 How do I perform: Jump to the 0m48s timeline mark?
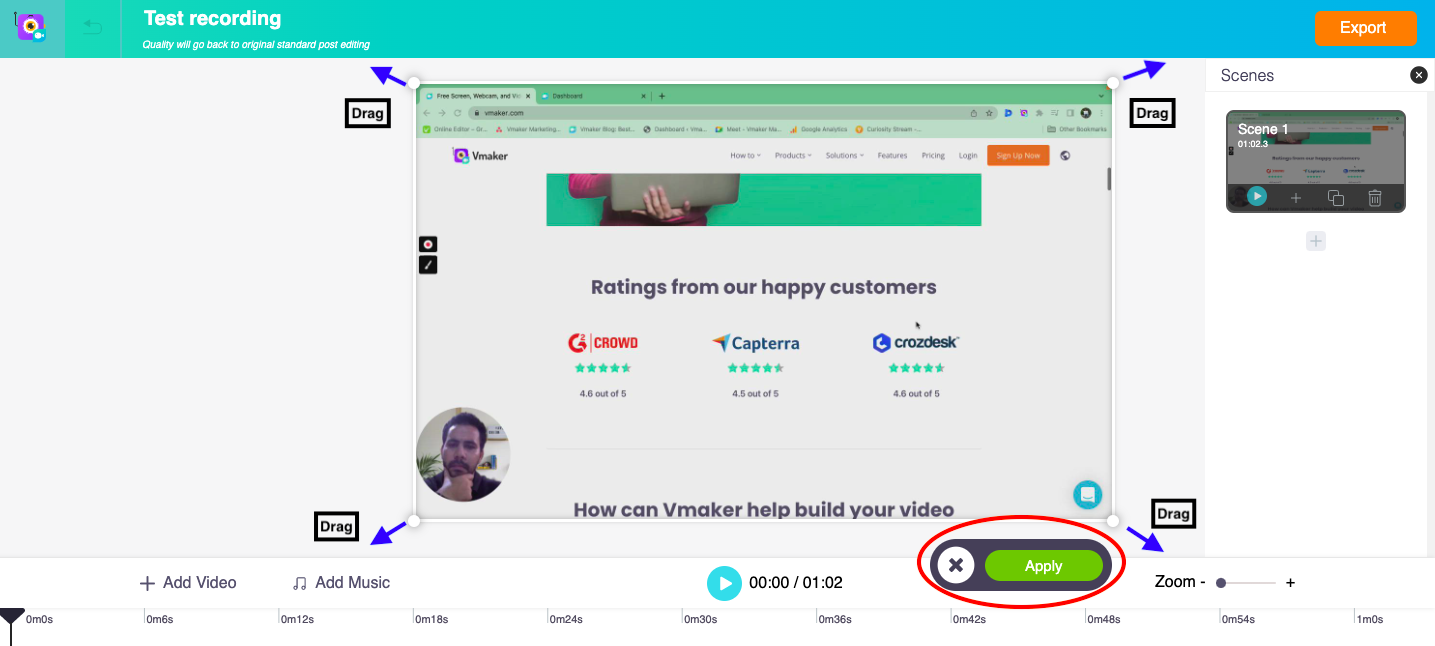point(1104,619)
